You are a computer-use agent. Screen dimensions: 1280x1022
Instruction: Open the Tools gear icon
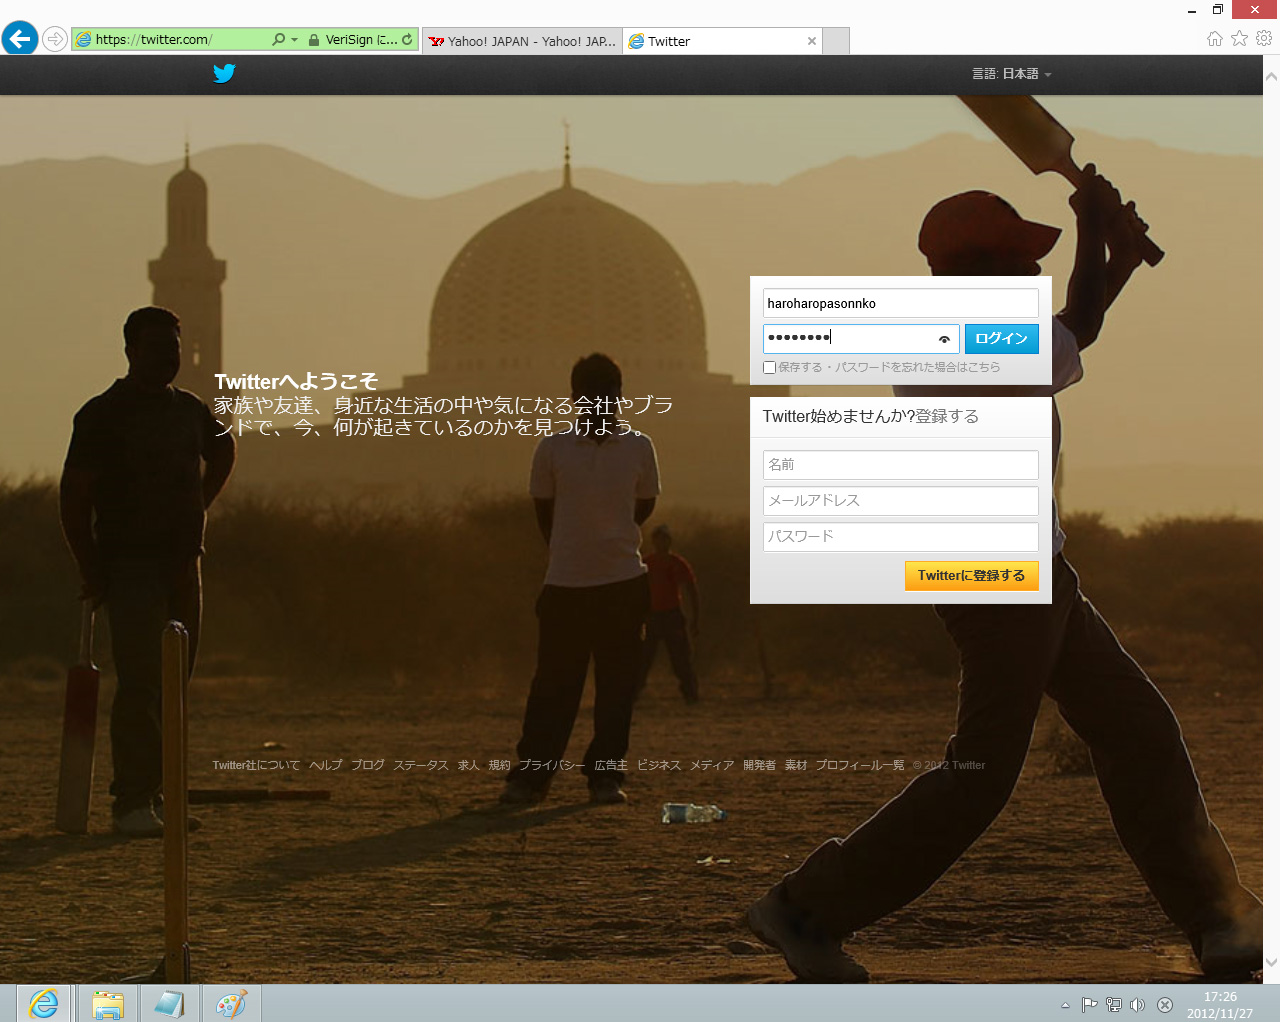tap(1264, 38)
